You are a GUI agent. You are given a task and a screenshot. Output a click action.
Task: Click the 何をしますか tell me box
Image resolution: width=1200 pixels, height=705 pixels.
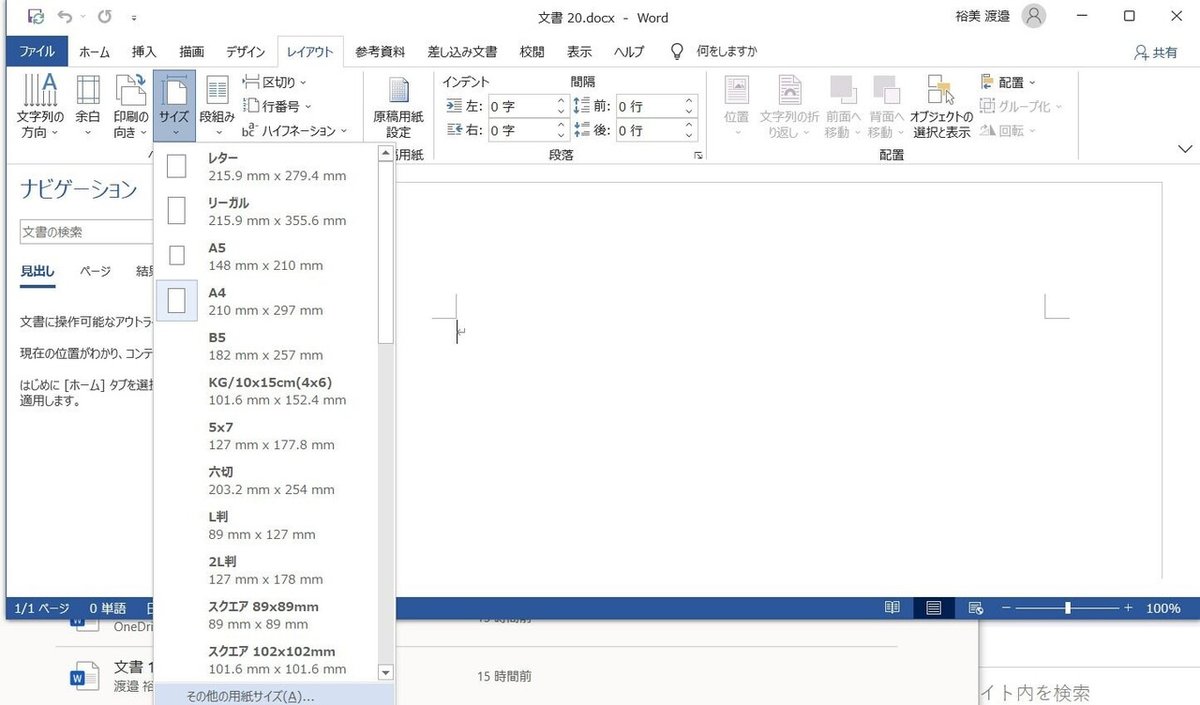pyautogui.click(x=714, y=52)
